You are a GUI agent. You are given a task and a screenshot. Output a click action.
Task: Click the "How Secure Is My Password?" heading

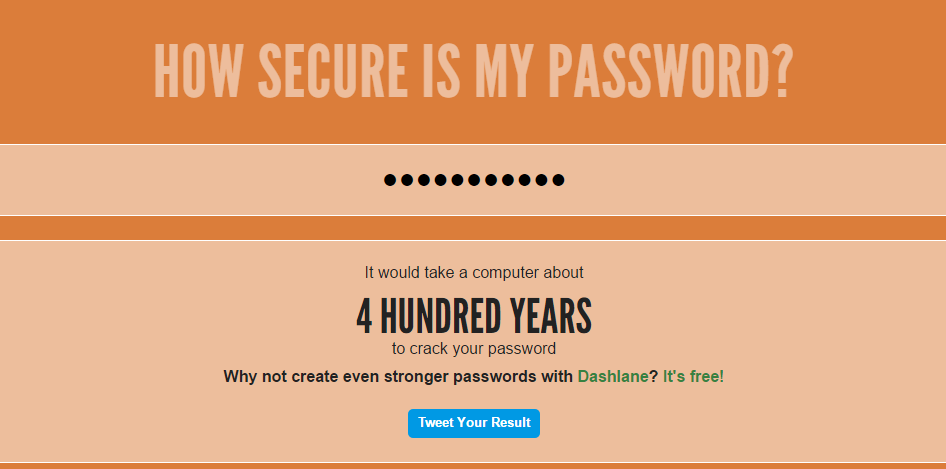click(472, 72)
